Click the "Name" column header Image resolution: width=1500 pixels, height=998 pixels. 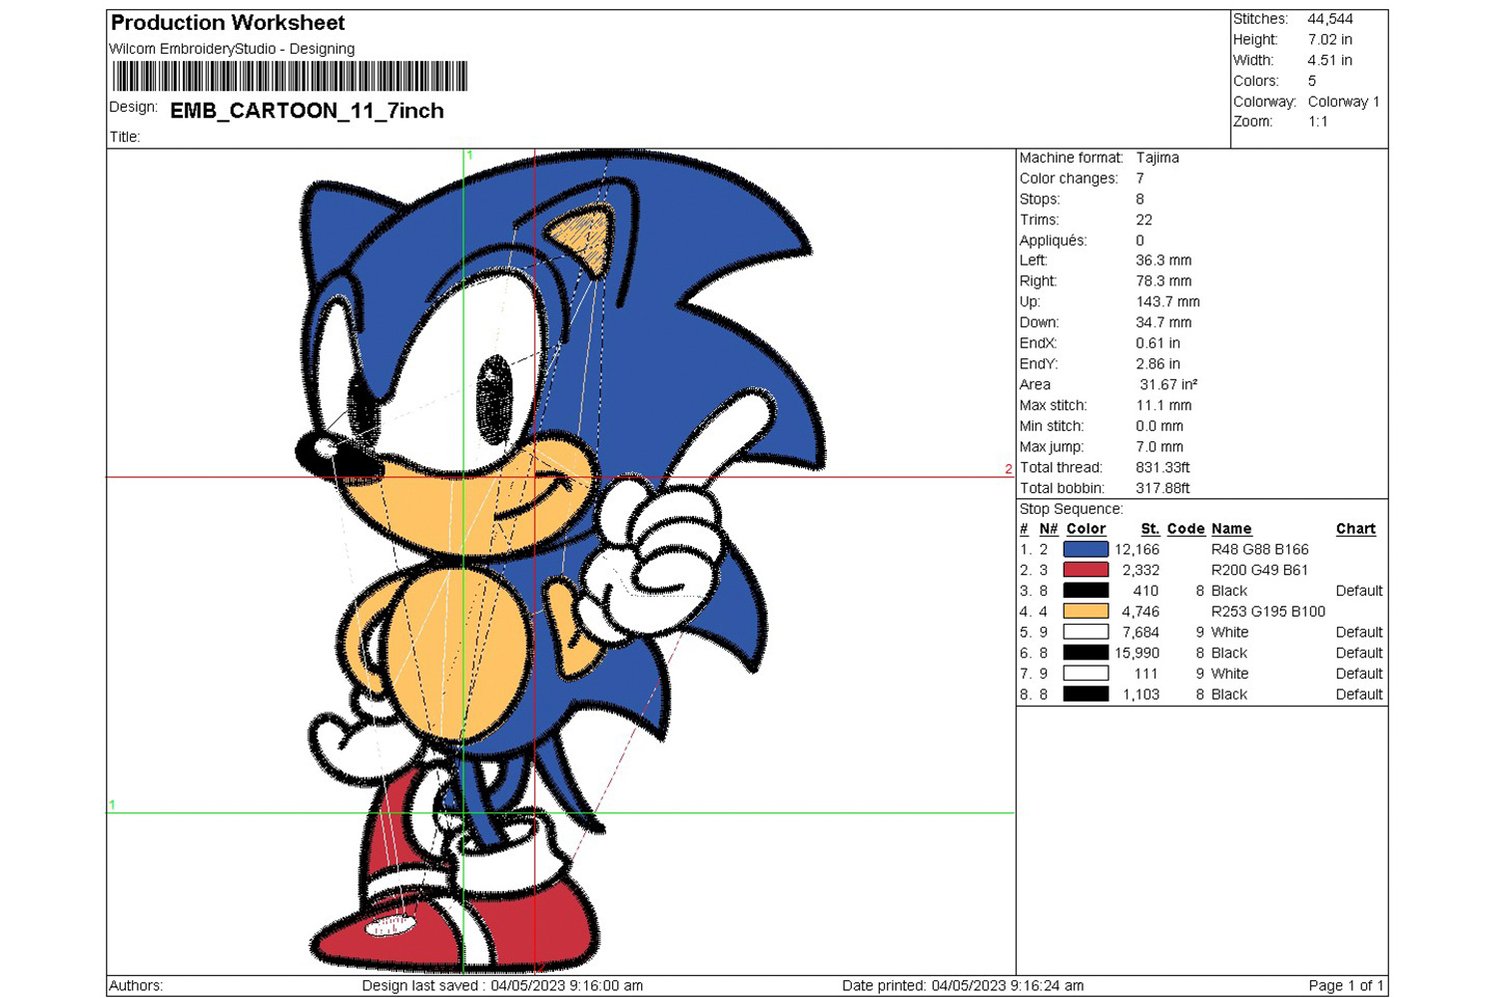[1232, 529]
